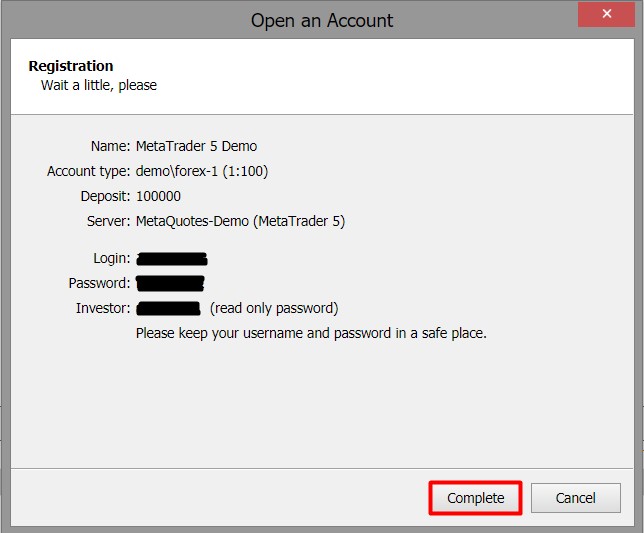Select the 'MetaTrader 5 Demo' name value
This screenshot has width=644, height=533.
coord(196,146)
